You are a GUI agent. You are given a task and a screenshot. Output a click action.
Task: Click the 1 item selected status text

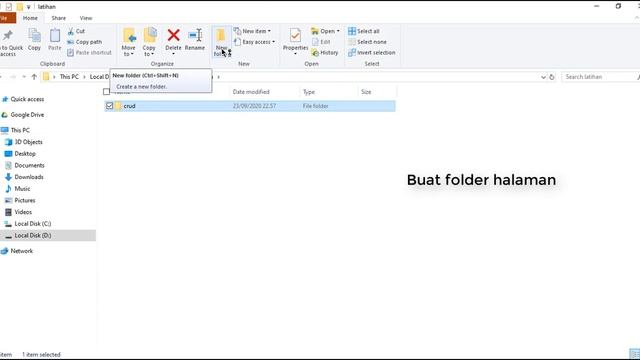41,355
